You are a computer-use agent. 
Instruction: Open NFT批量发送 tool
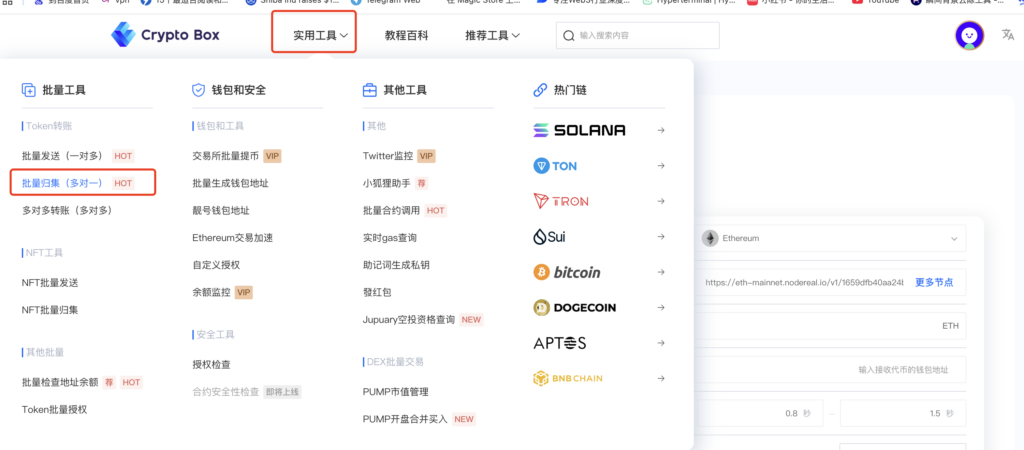point(50,282)
